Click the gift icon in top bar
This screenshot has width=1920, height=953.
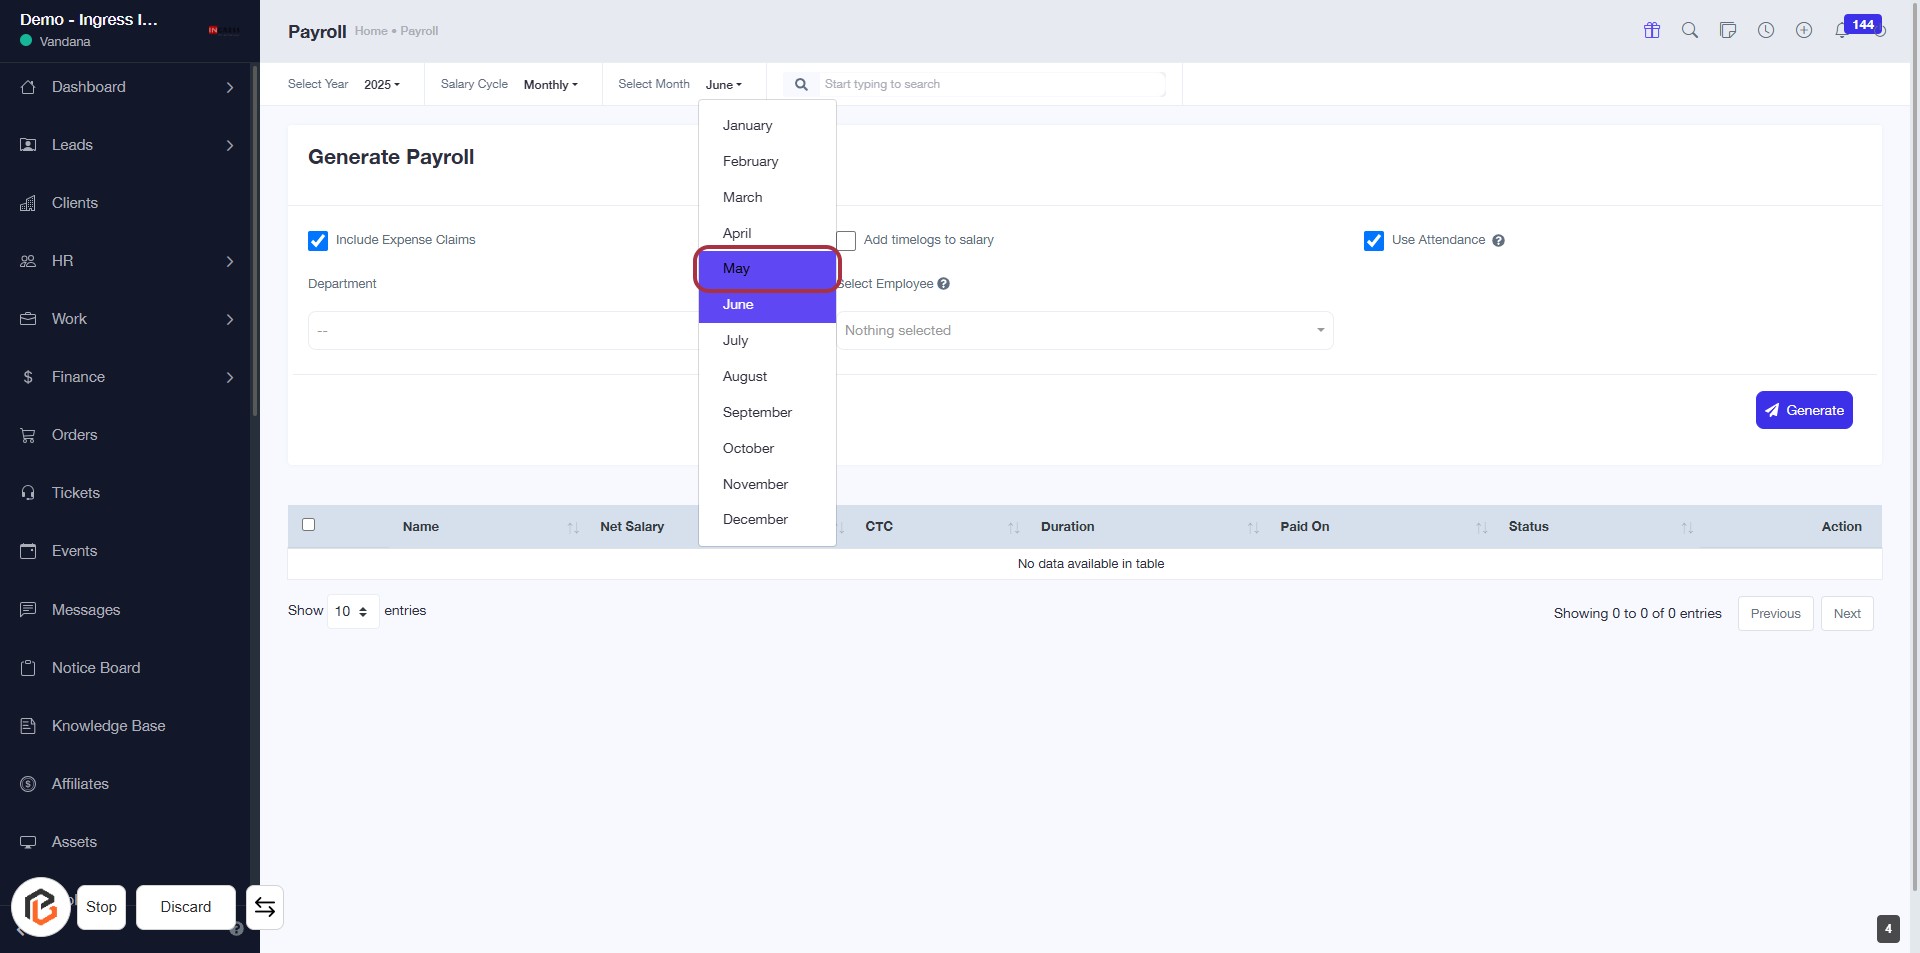[x=1651, y=30]
